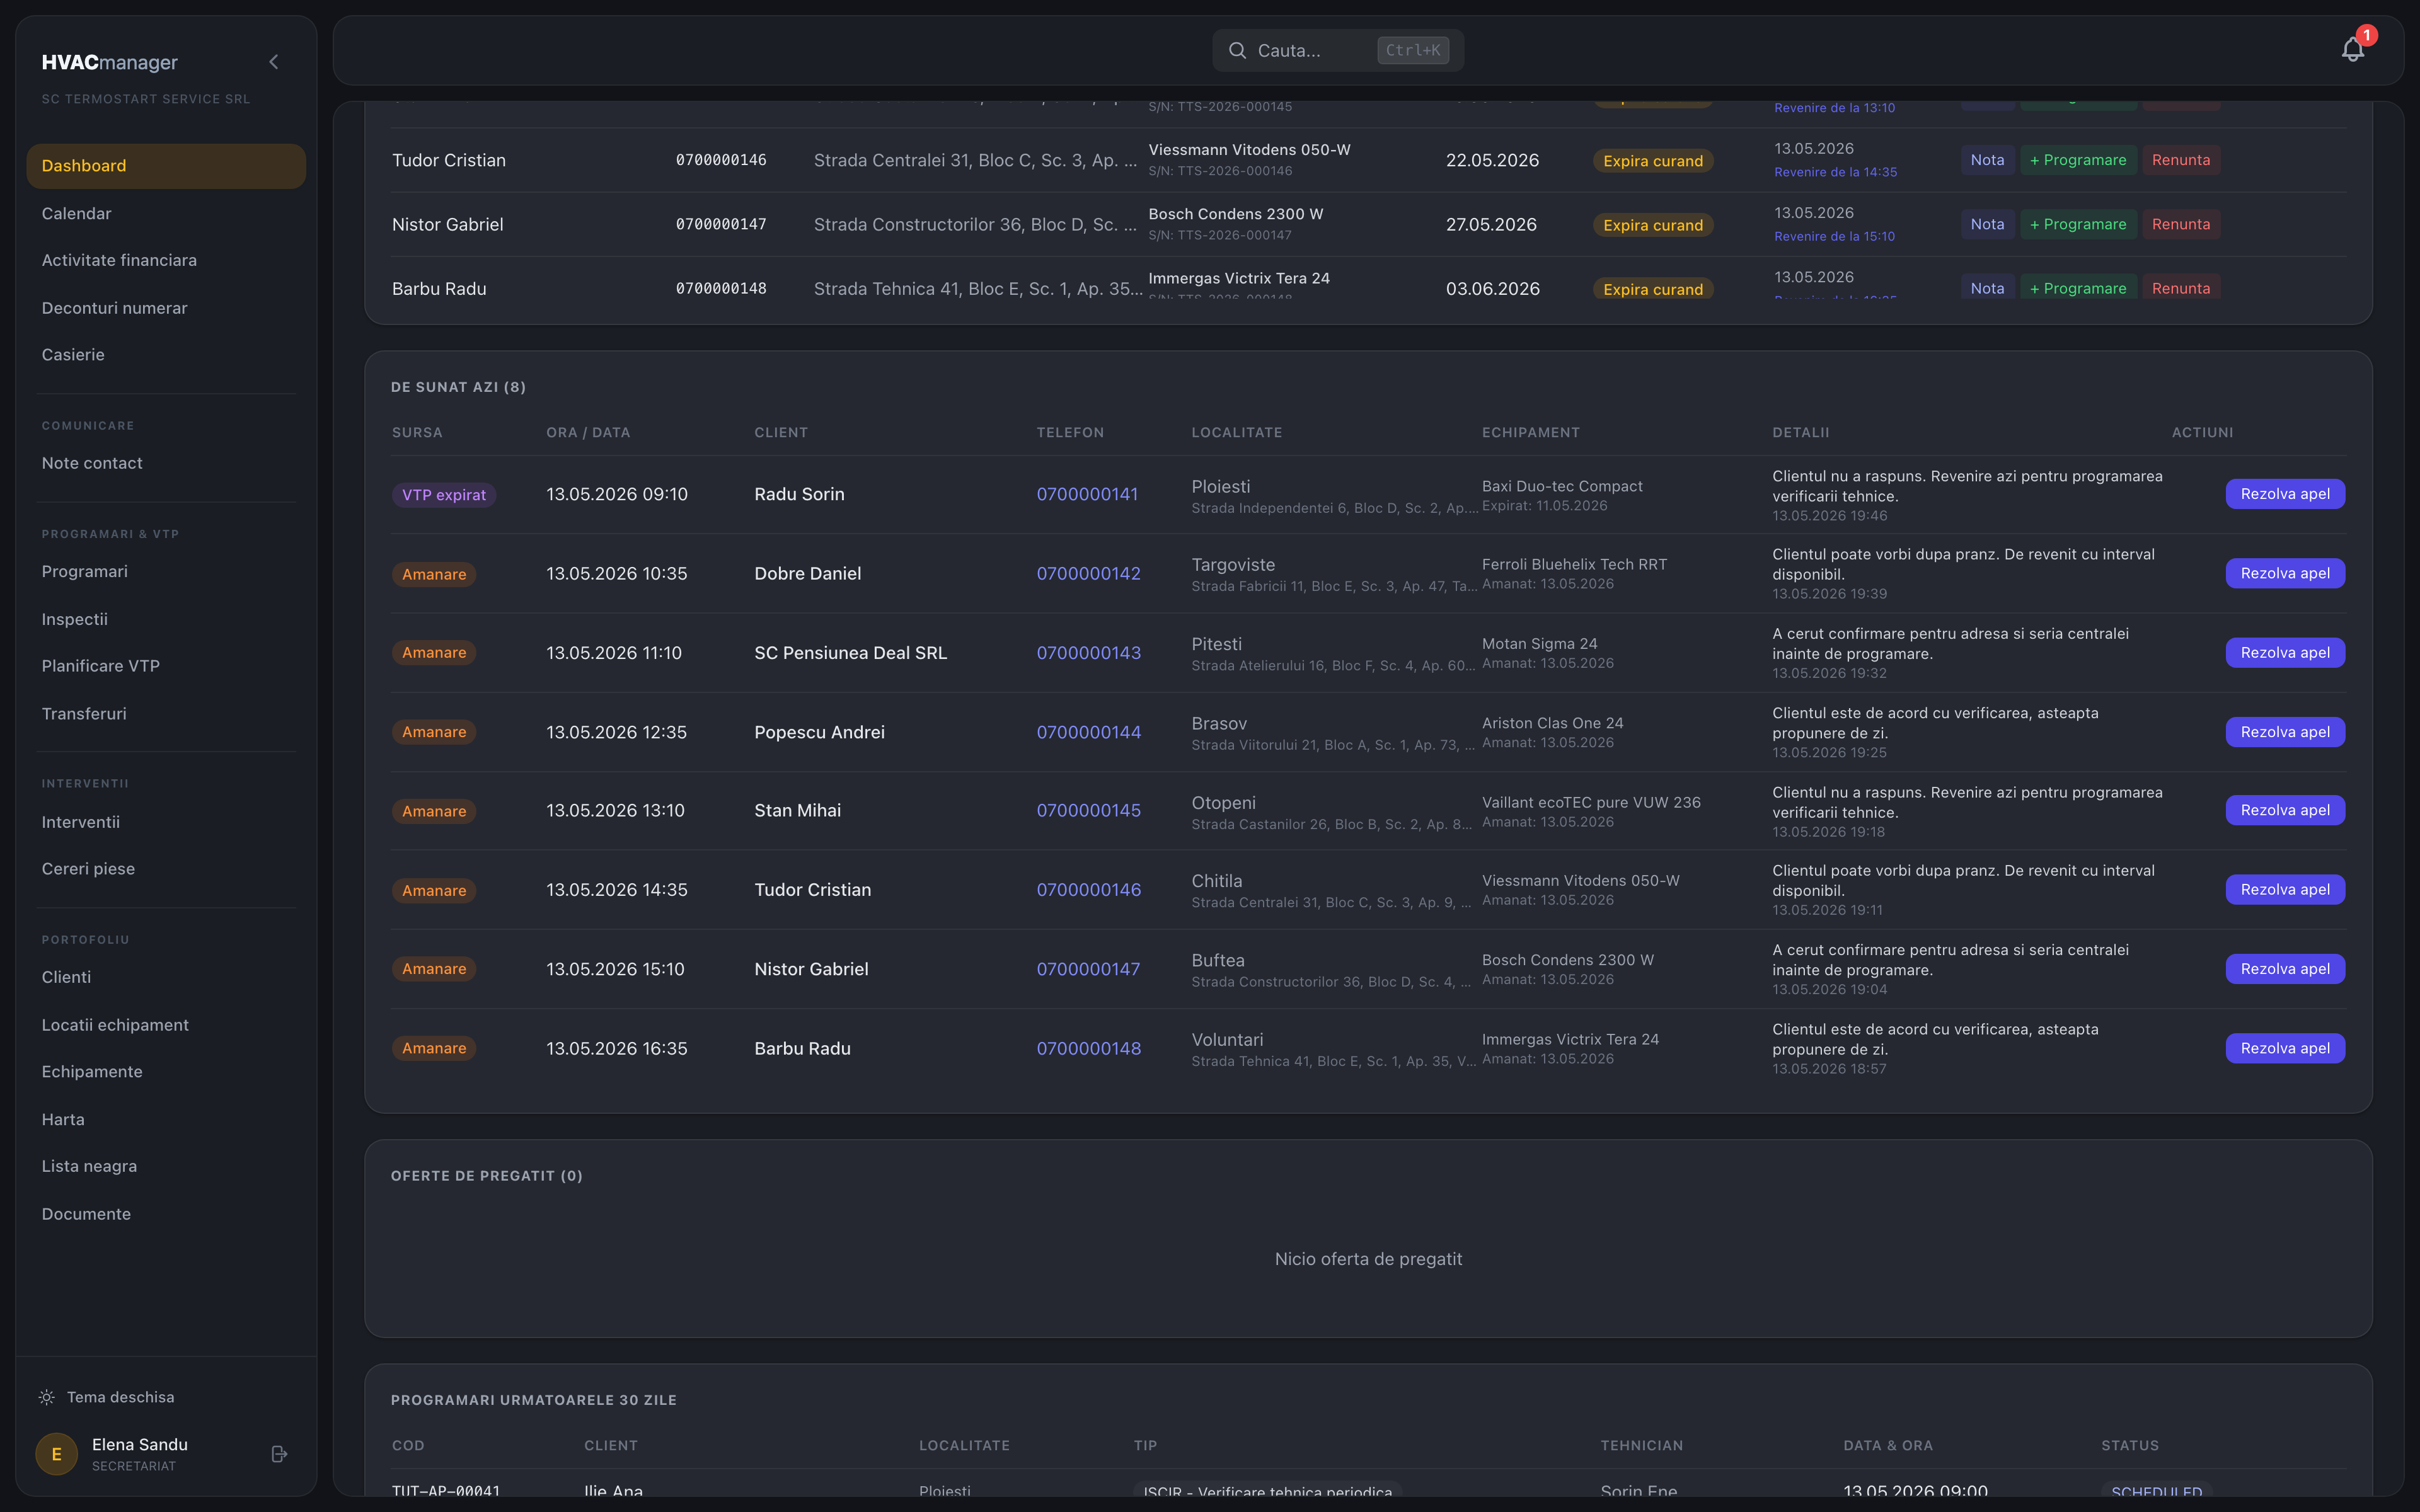Click Revenire de la 14:35 text

pyautogui.click(x=1835, y=172)
